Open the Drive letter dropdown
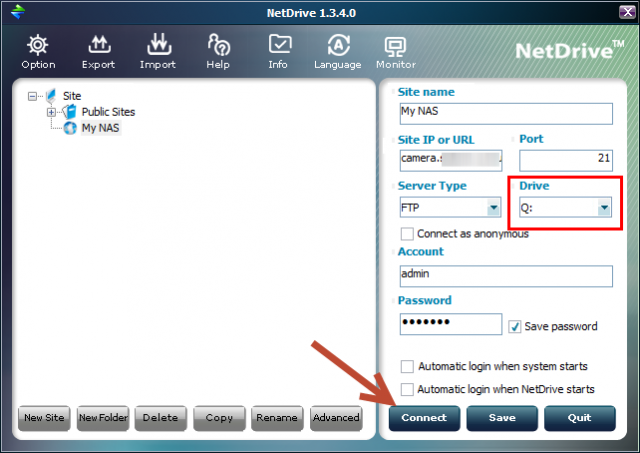Screen dimensions: 640x453 tap(604, 208)
